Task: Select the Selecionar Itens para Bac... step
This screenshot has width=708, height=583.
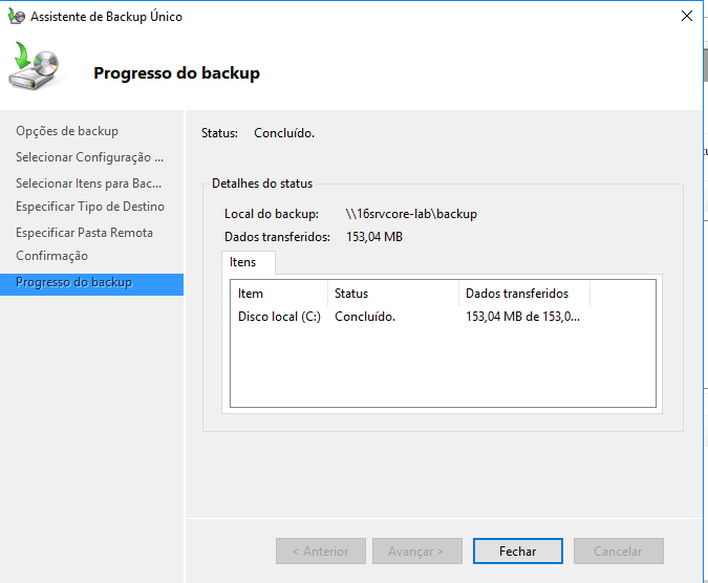Action: point(88,183)
